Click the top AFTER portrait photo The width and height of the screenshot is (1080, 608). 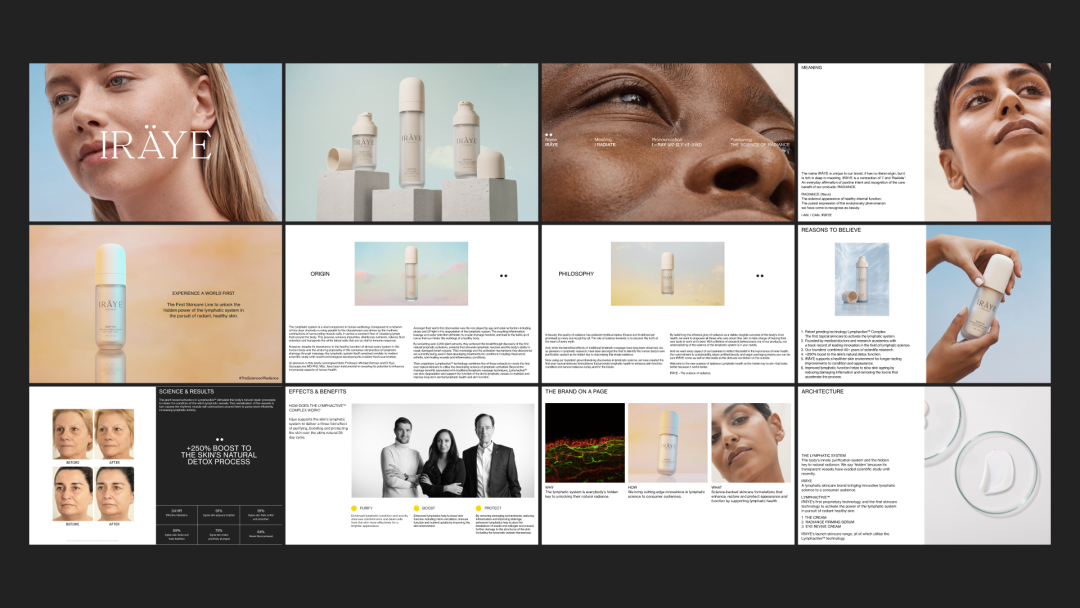click(x=114, y=434)
